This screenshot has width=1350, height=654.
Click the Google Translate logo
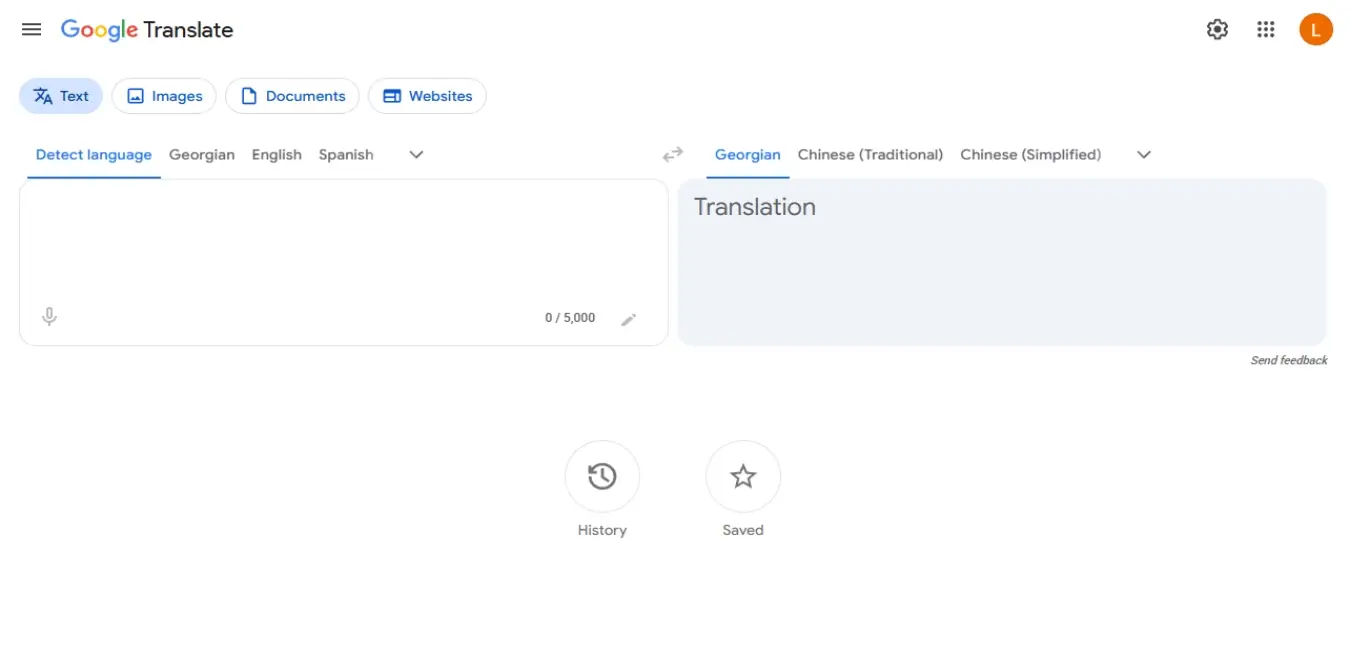click(x=147, y=30)
